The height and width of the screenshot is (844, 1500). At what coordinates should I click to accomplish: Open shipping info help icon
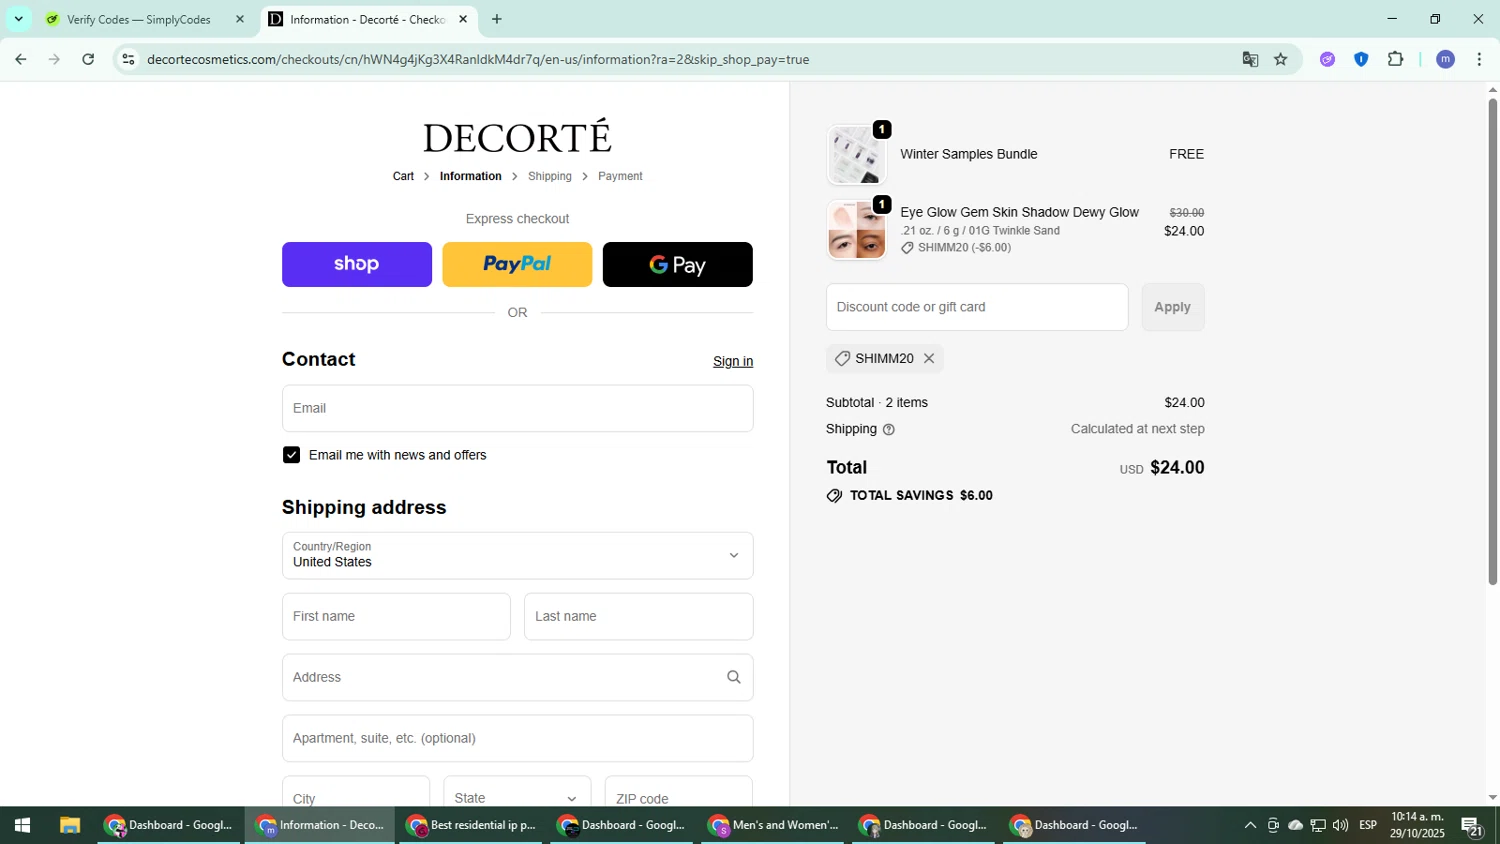(x=889, y=429)
